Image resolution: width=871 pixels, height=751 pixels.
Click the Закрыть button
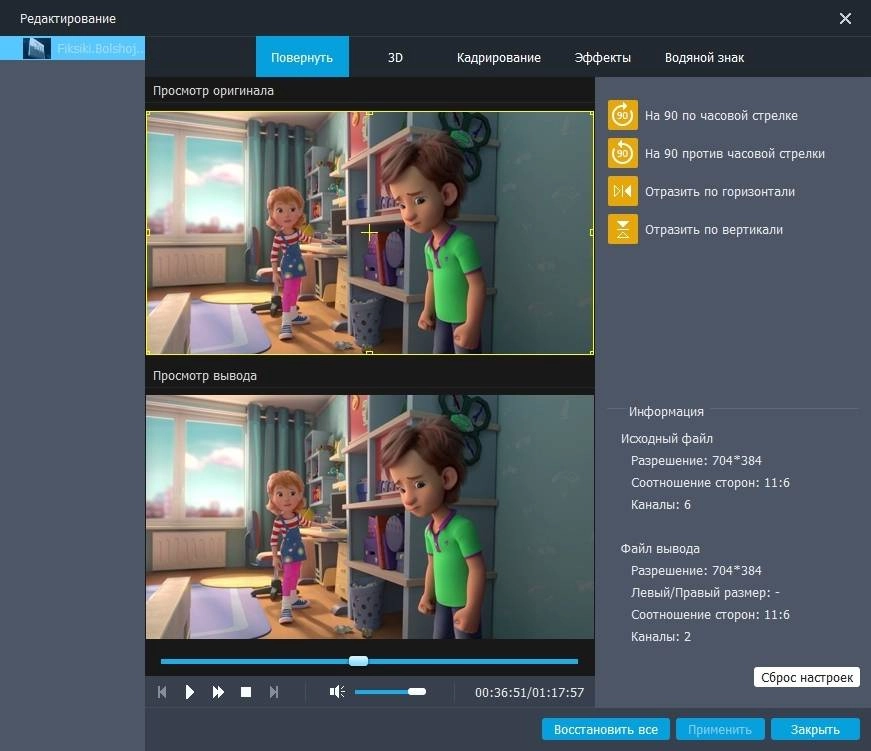(815, 729)
